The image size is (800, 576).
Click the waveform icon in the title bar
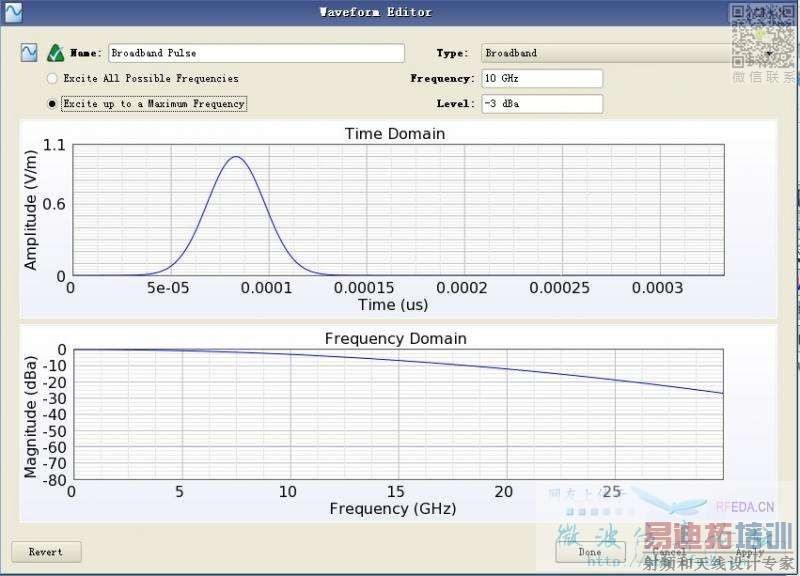coord(14,12)
